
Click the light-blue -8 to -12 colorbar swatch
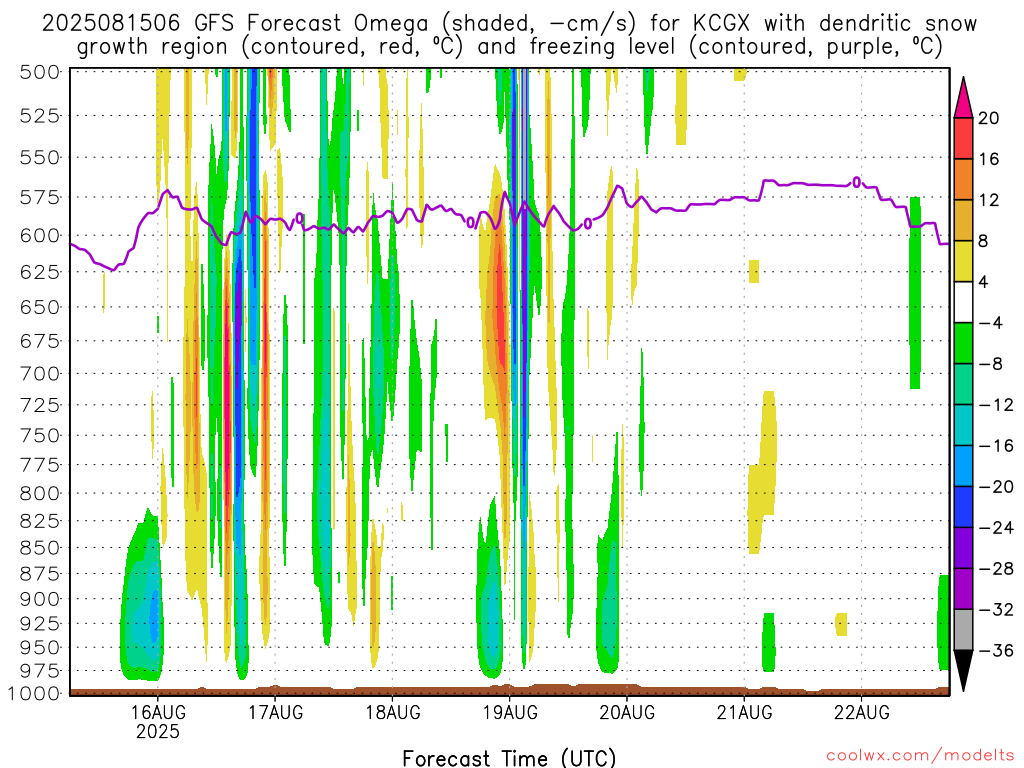(963, 384)
